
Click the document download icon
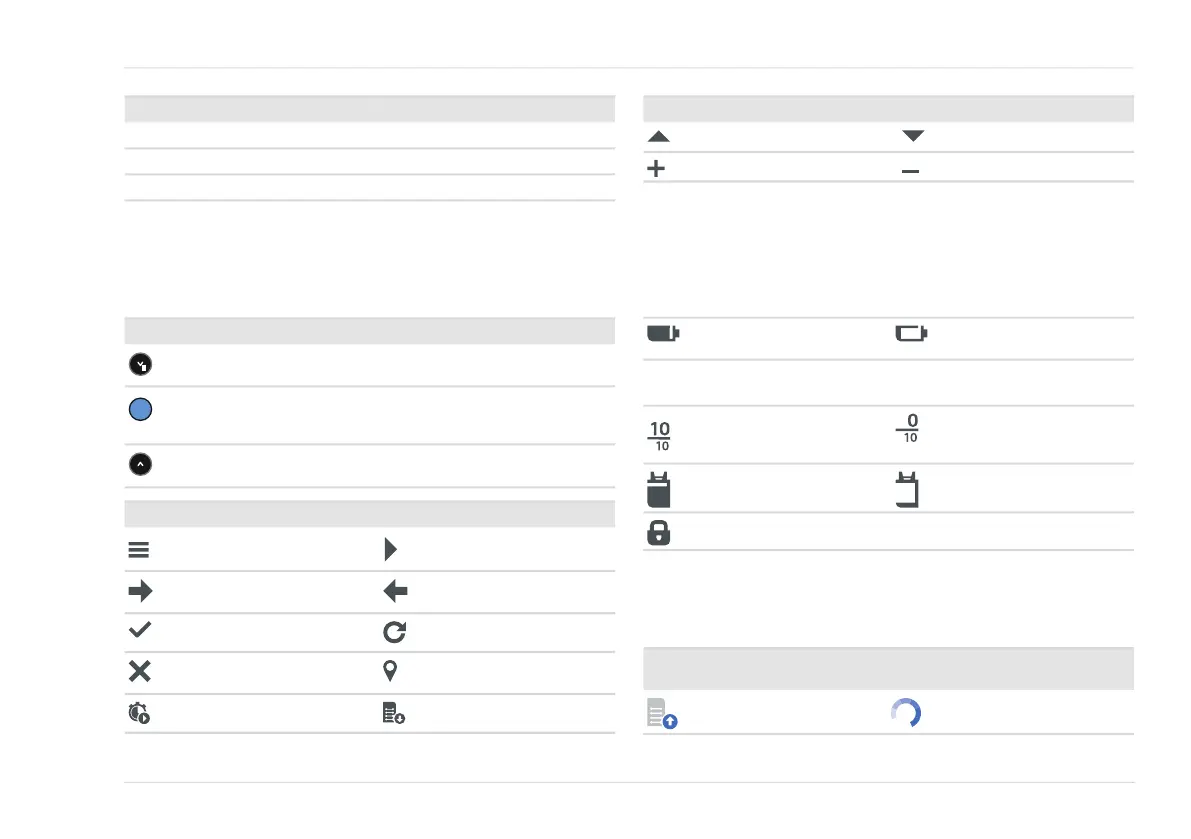[393, 713]
